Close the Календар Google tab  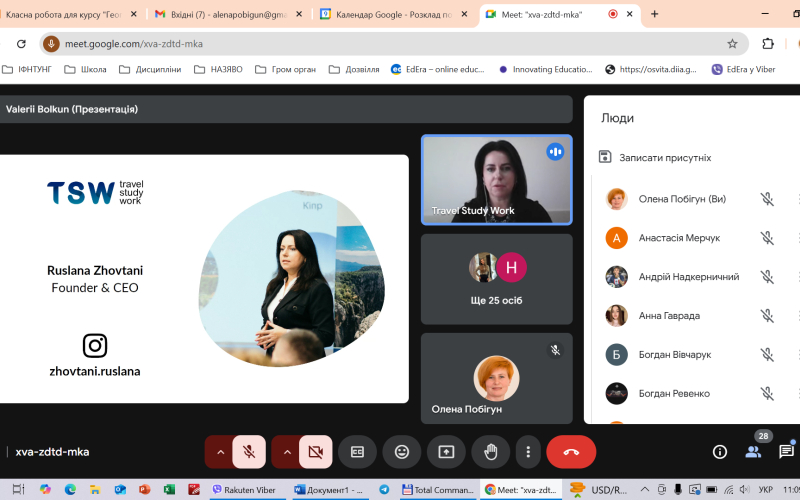tap(464, 14)
